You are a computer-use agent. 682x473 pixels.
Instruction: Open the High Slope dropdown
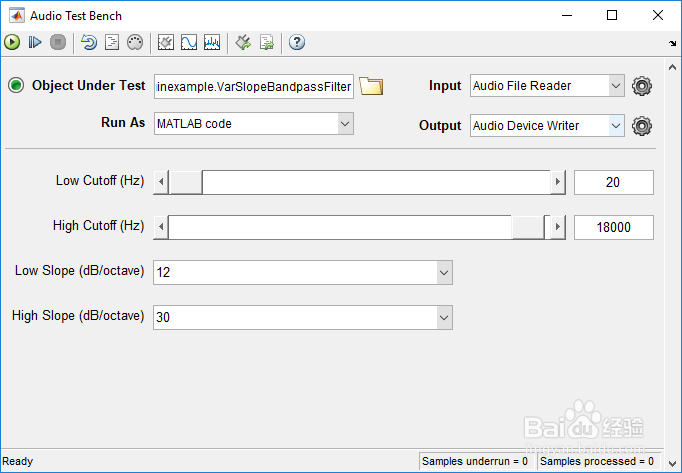[x=443, y=316]
